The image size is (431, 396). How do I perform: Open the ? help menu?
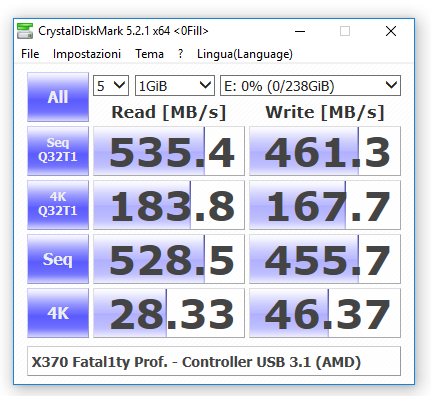point(180,54)
